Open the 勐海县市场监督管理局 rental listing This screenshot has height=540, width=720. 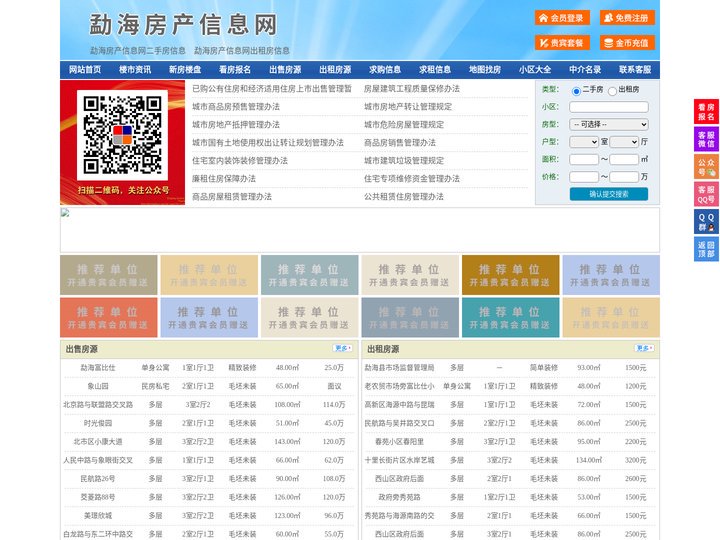tap(399, 368)
